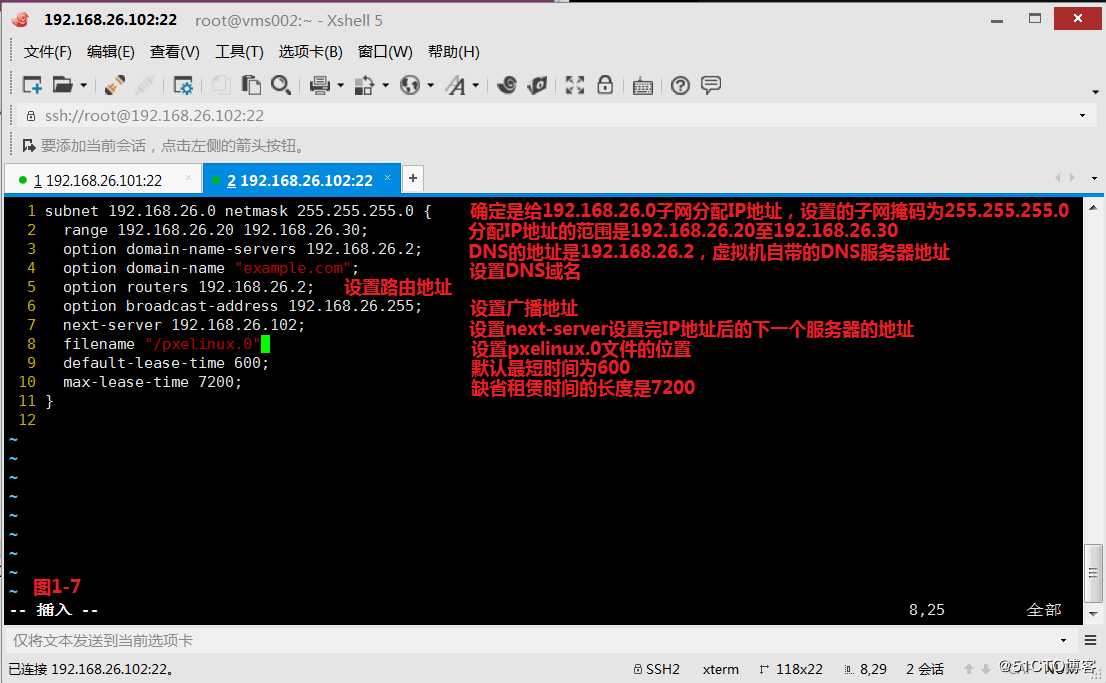The width and height of the screenshot is (1106, 683).
Task: Add a new tab with plus button
Action: pos(413,179)
